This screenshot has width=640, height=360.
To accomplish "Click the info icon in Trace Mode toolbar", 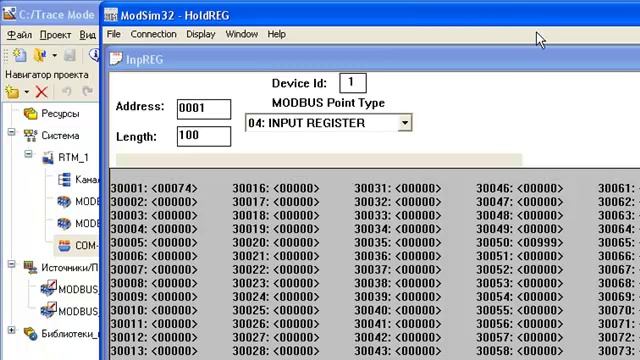I will point(94,55).
